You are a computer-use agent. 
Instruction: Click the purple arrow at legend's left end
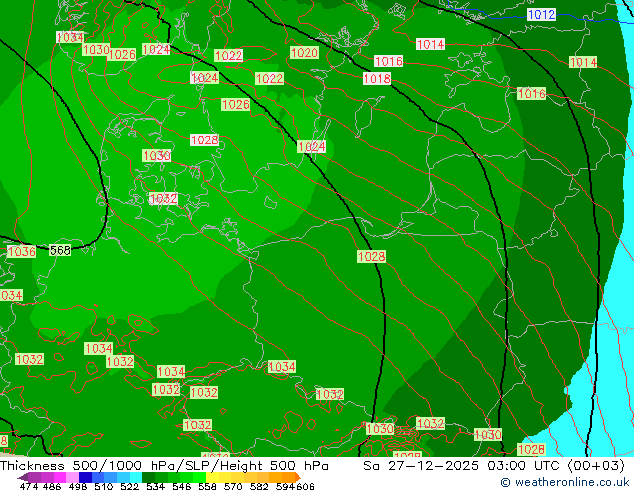click(x=22, y=477)
